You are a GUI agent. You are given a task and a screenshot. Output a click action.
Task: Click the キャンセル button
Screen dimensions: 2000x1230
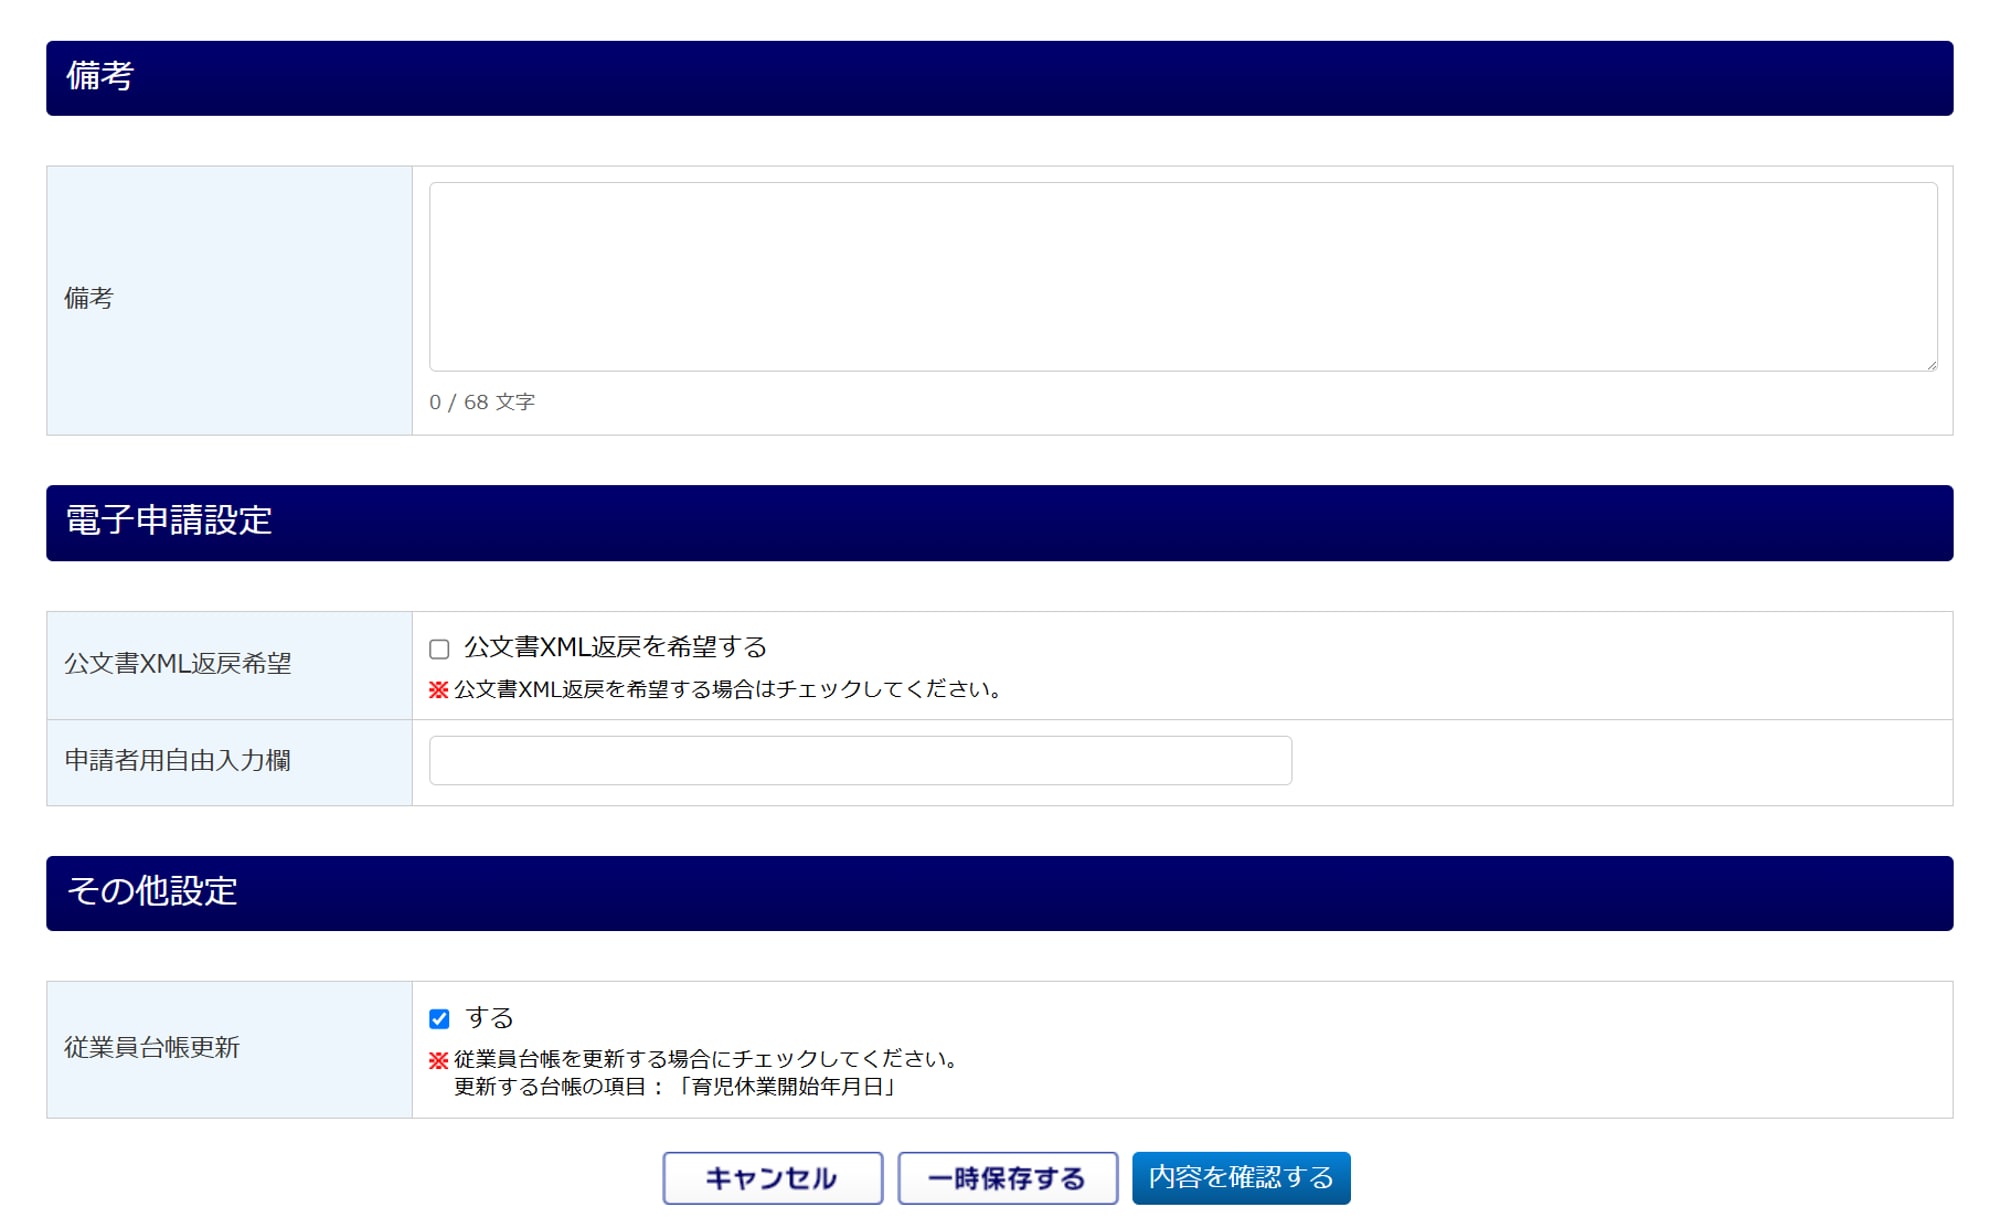click(x=773, y=1178)
